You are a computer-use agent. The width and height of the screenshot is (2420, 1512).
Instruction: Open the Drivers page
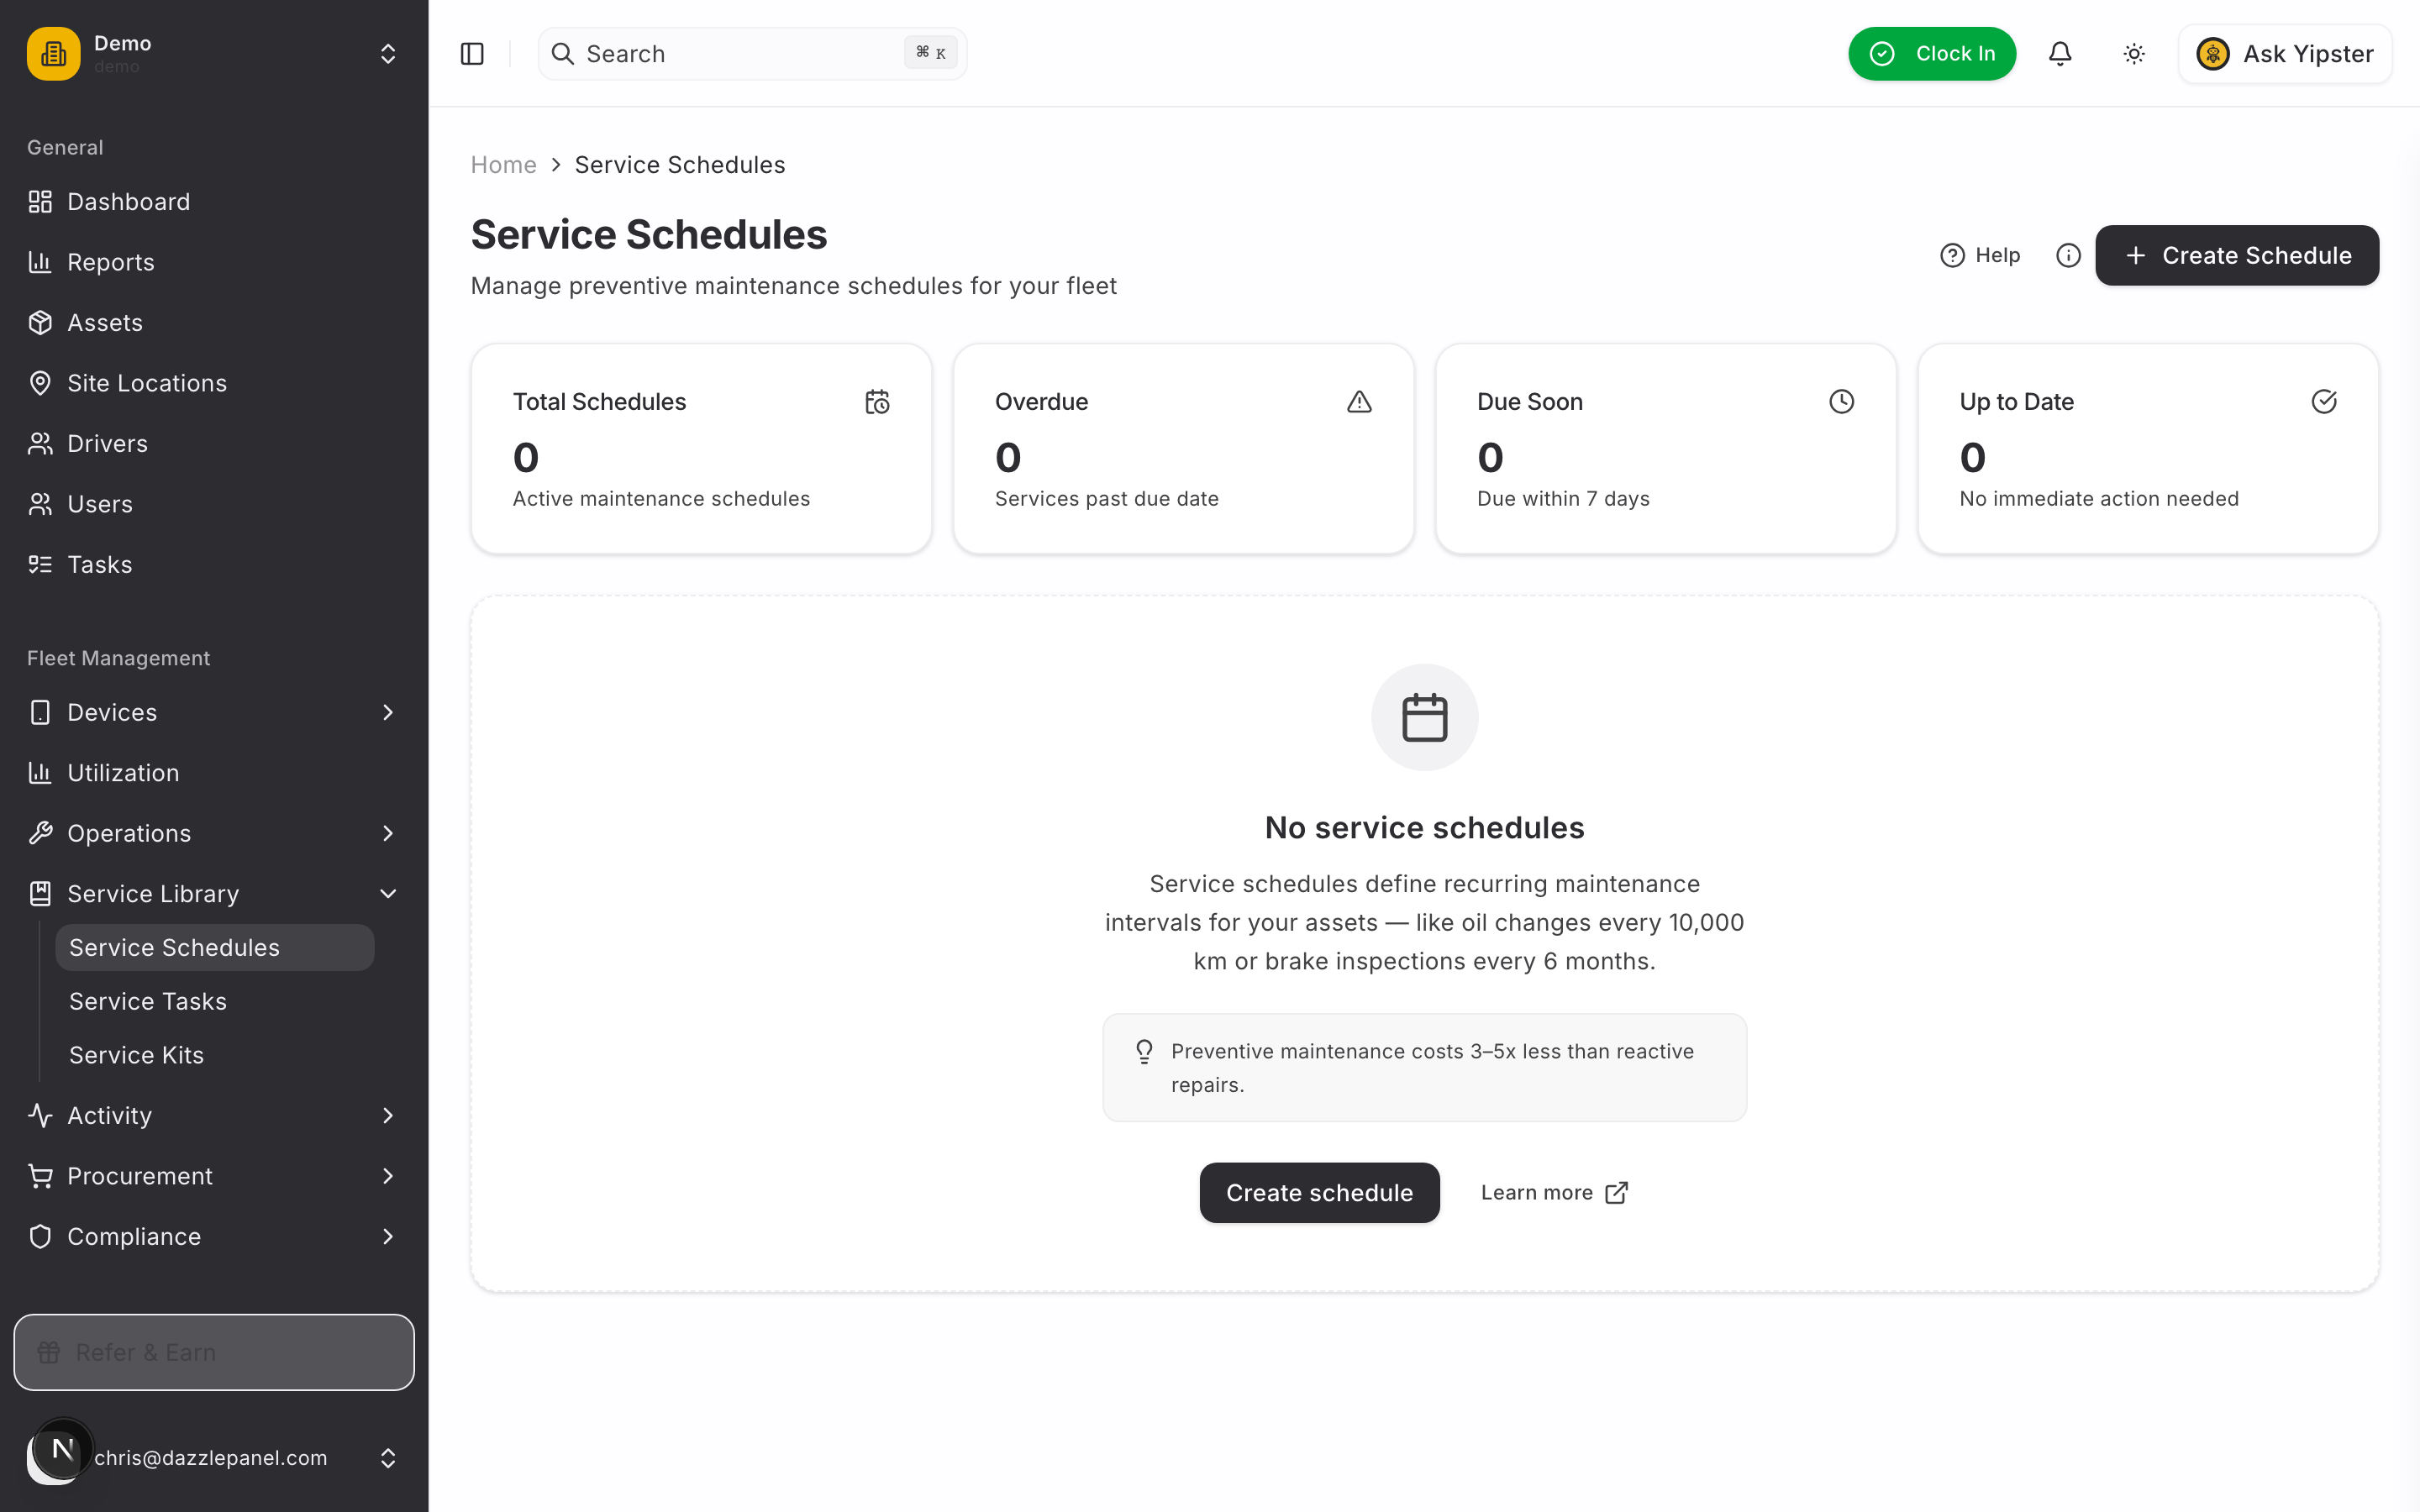pyautogui.click(x=214, y=444)
